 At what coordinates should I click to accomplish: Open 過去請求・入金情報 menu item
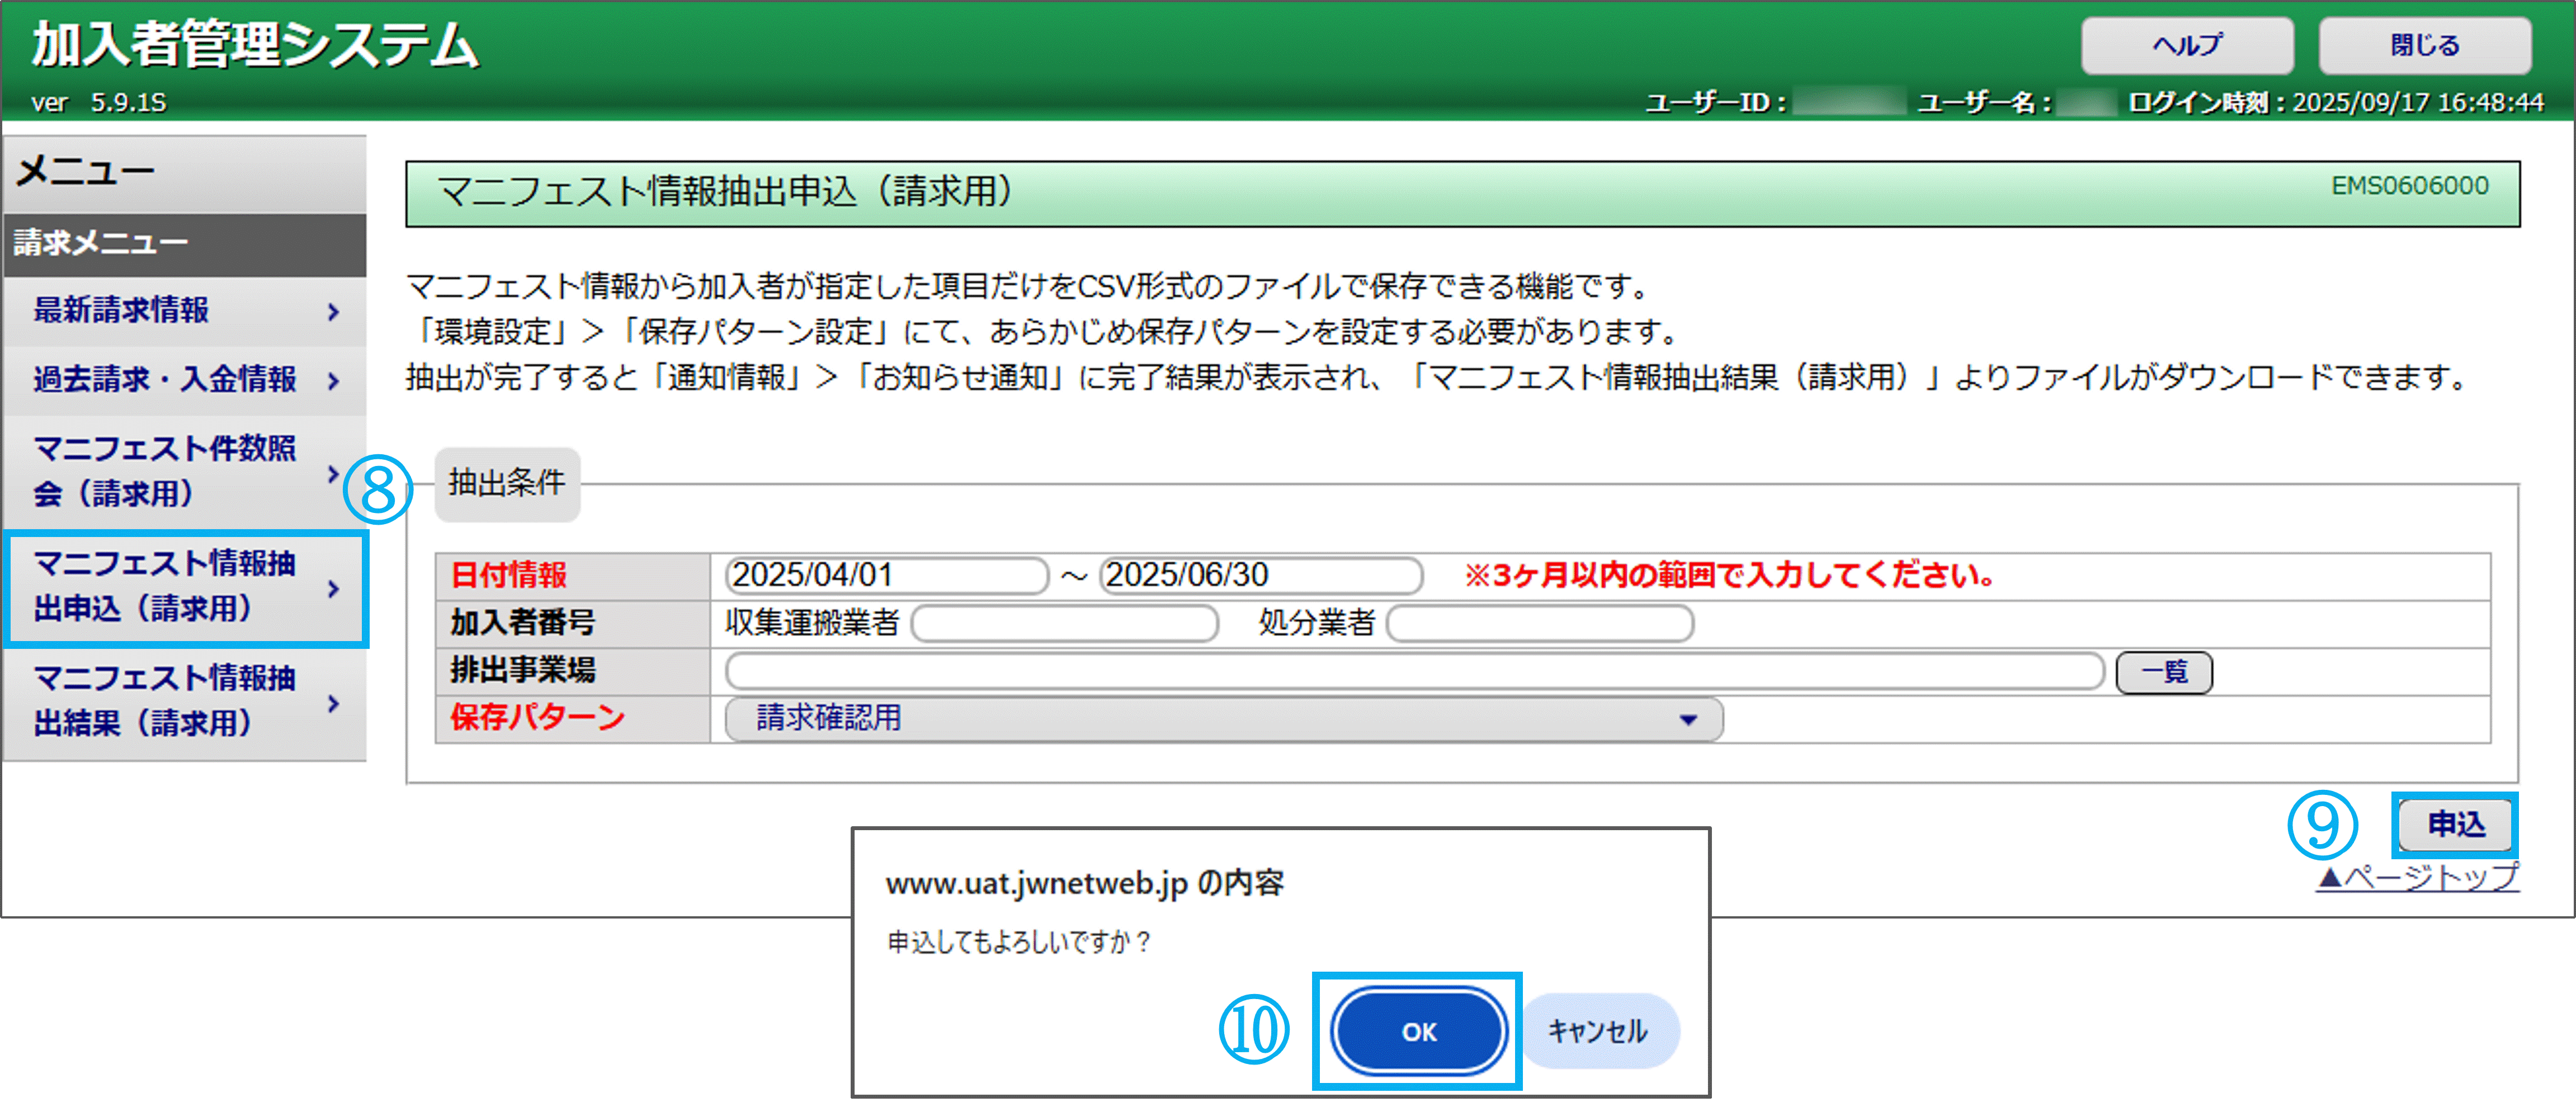tap(165, 380)
